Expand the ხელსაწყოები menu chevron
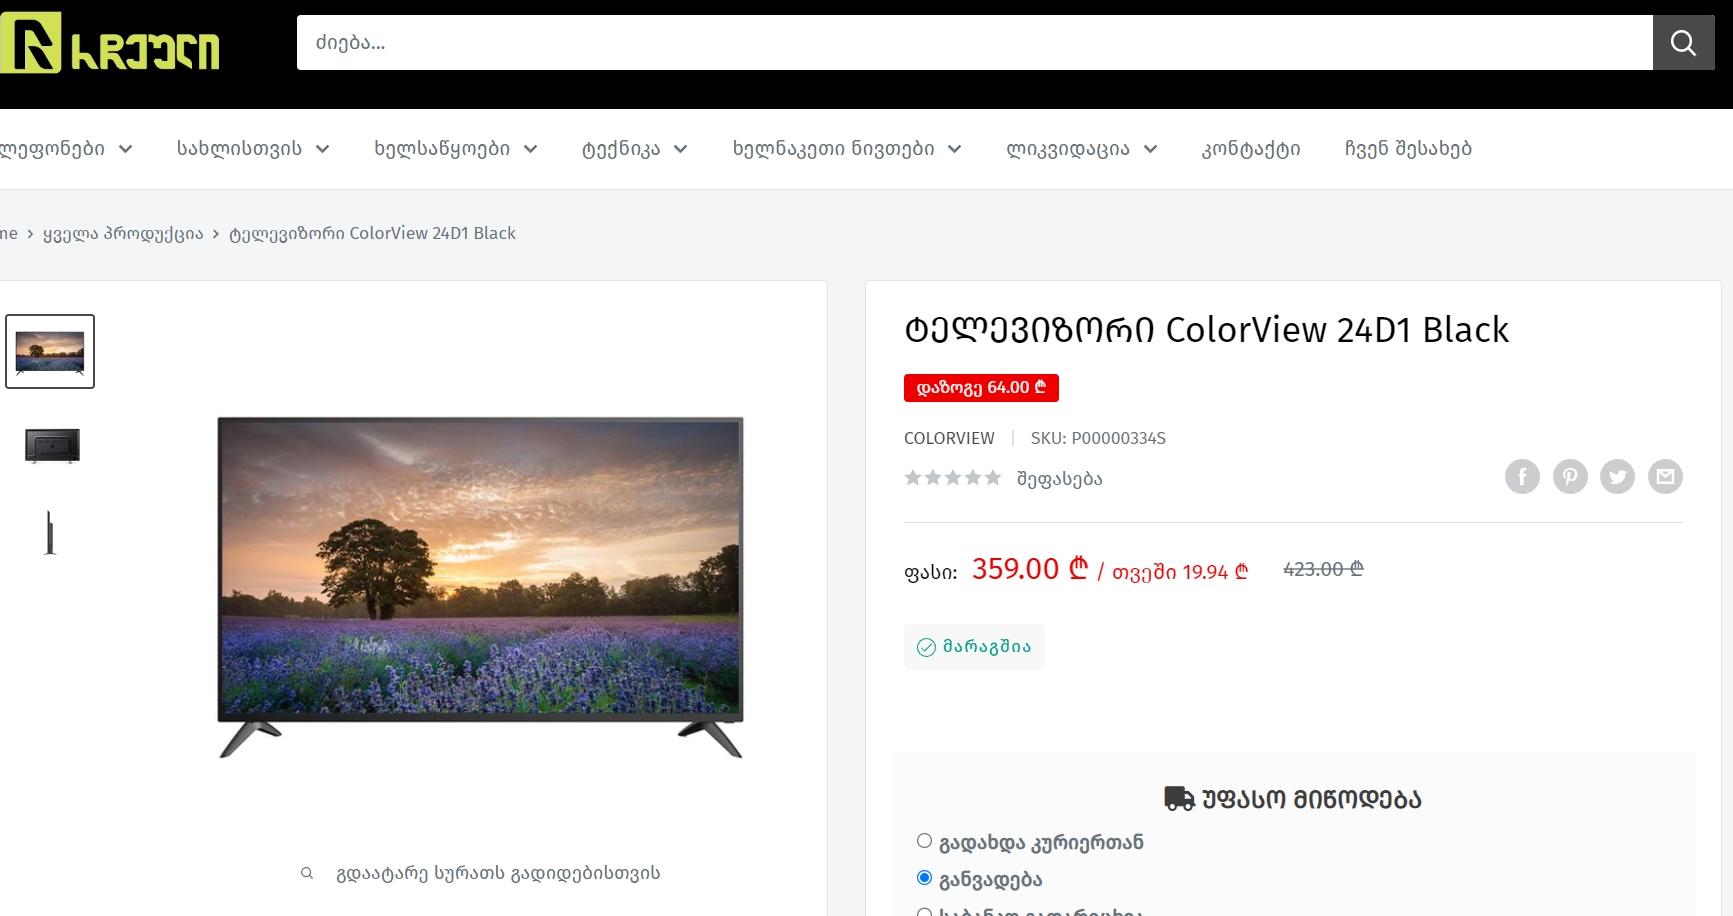 [530, 149]
